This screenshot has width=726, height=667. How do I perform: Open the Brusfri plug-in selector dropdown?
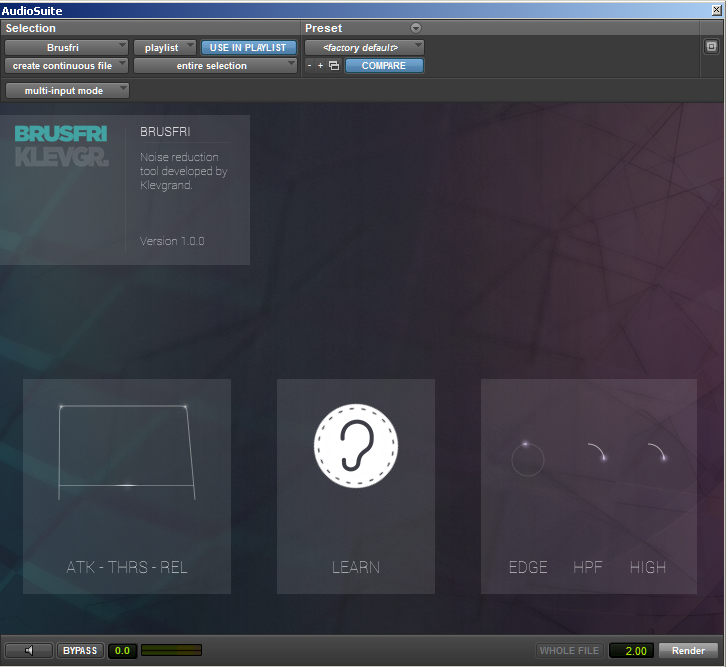[x=66, y=48]
